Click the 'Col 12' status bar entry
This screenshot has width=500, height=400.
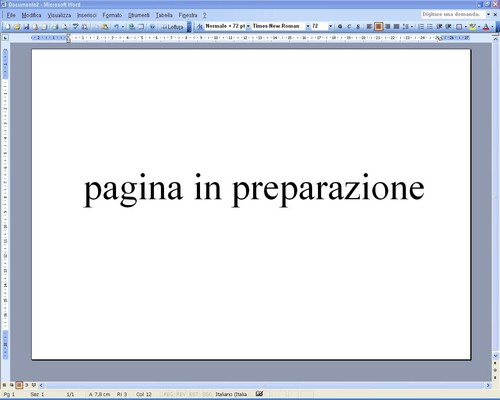coord(144,394)
